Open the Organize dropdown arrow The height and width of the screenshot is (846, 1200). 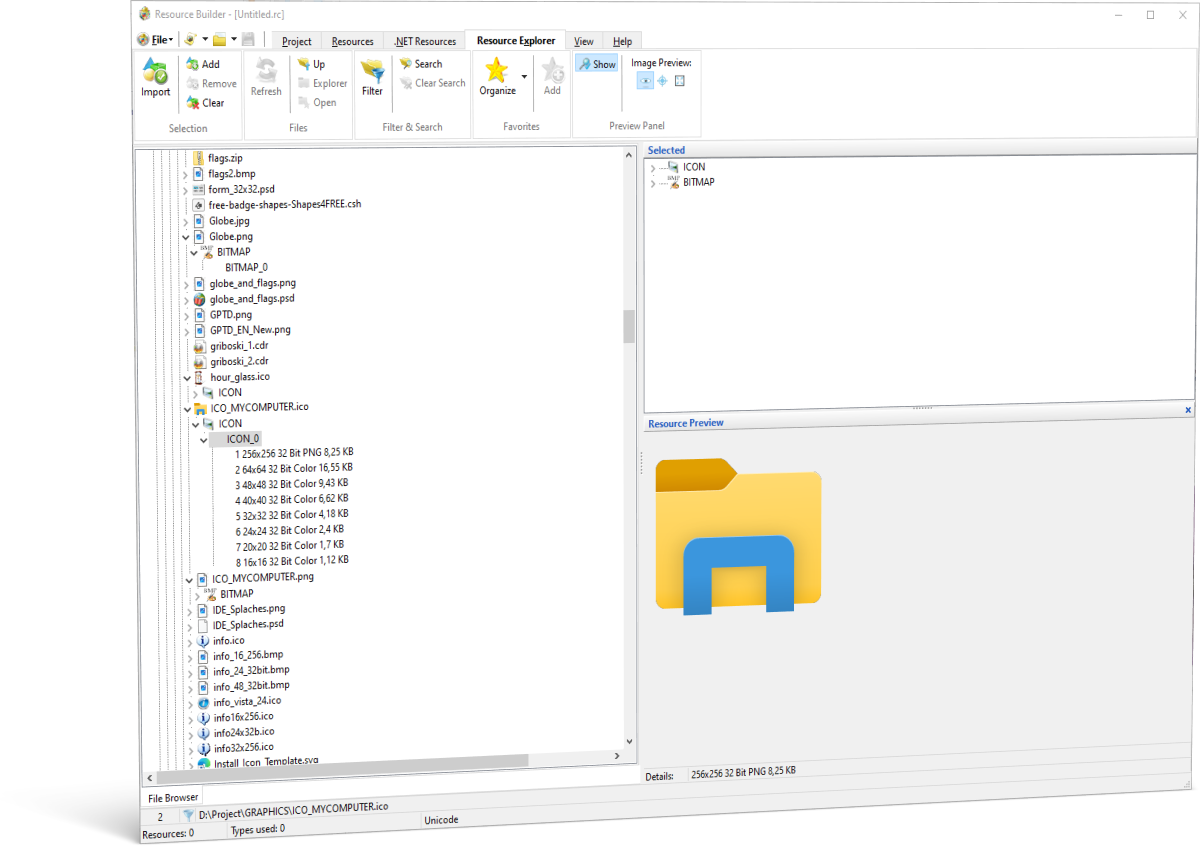525,76
